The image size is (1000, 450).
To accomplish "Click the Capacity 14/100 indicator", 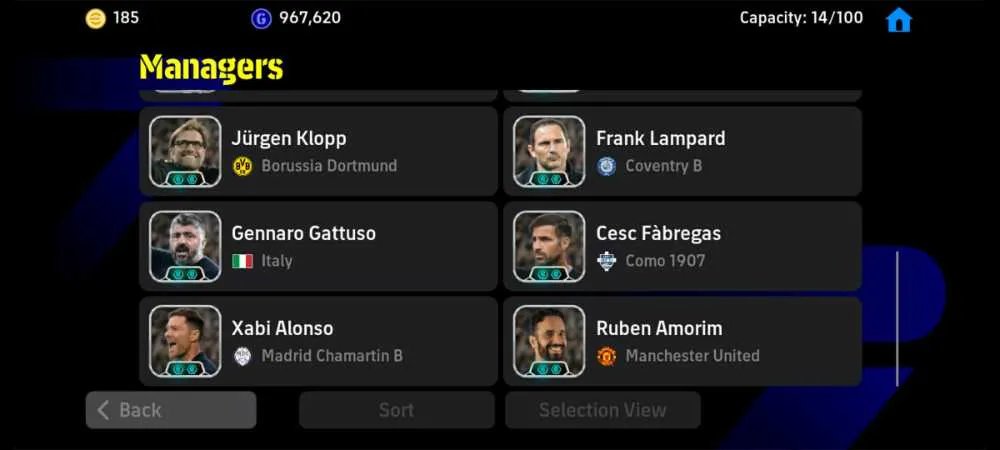I will (801, 18).
